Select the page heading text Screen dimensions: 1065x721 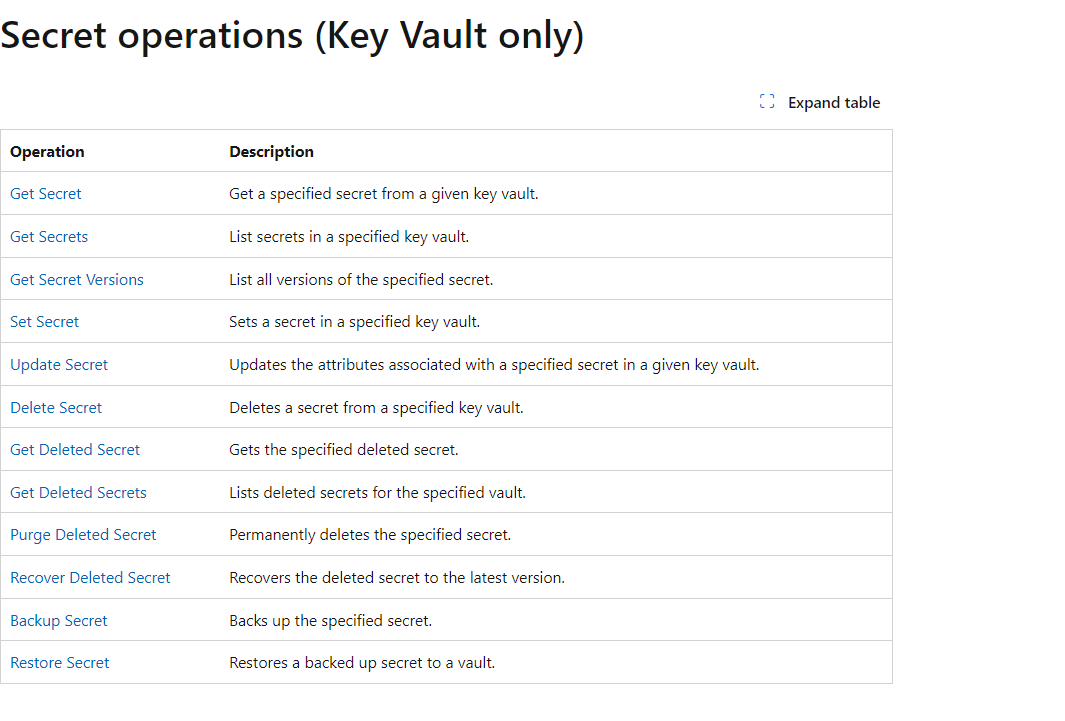292,35
